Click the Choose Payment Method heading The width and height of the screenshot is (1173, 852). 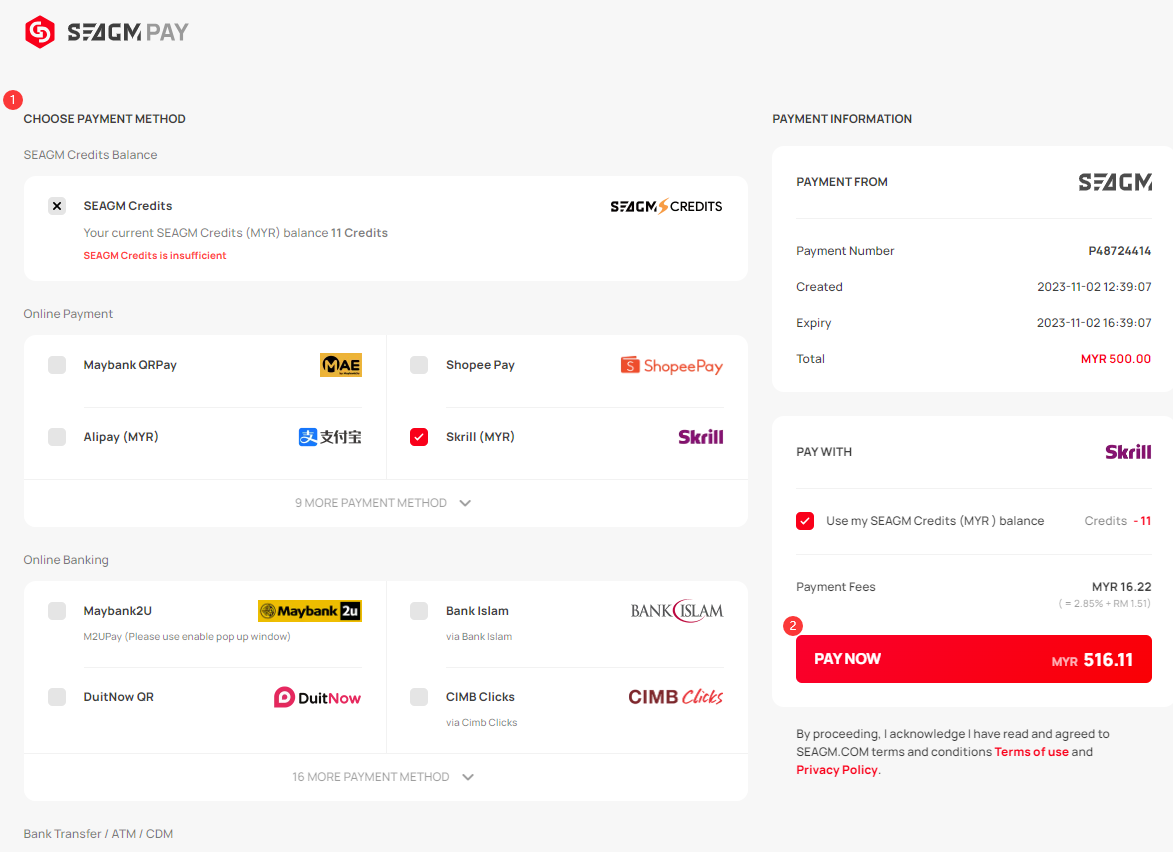pyautogui.click(x=105, y=119)
